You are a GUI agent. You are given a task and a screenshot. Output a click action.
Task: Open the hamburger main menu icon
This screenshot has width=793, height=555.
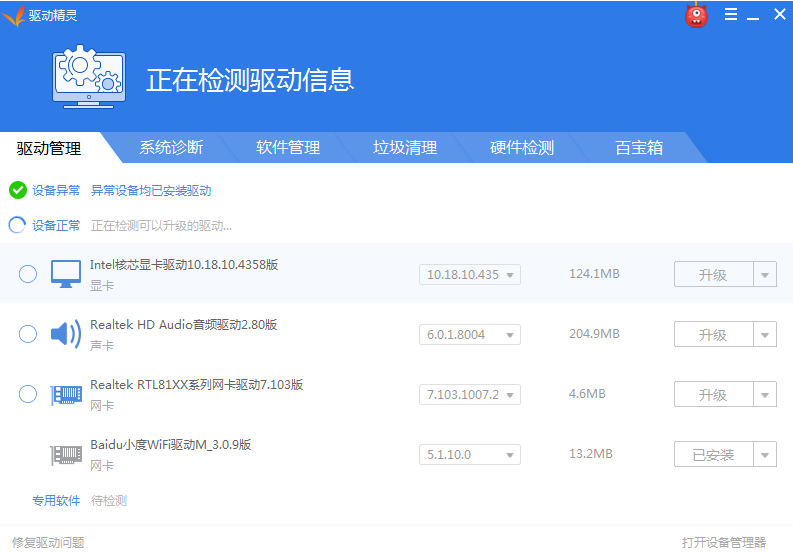(731, 15)
